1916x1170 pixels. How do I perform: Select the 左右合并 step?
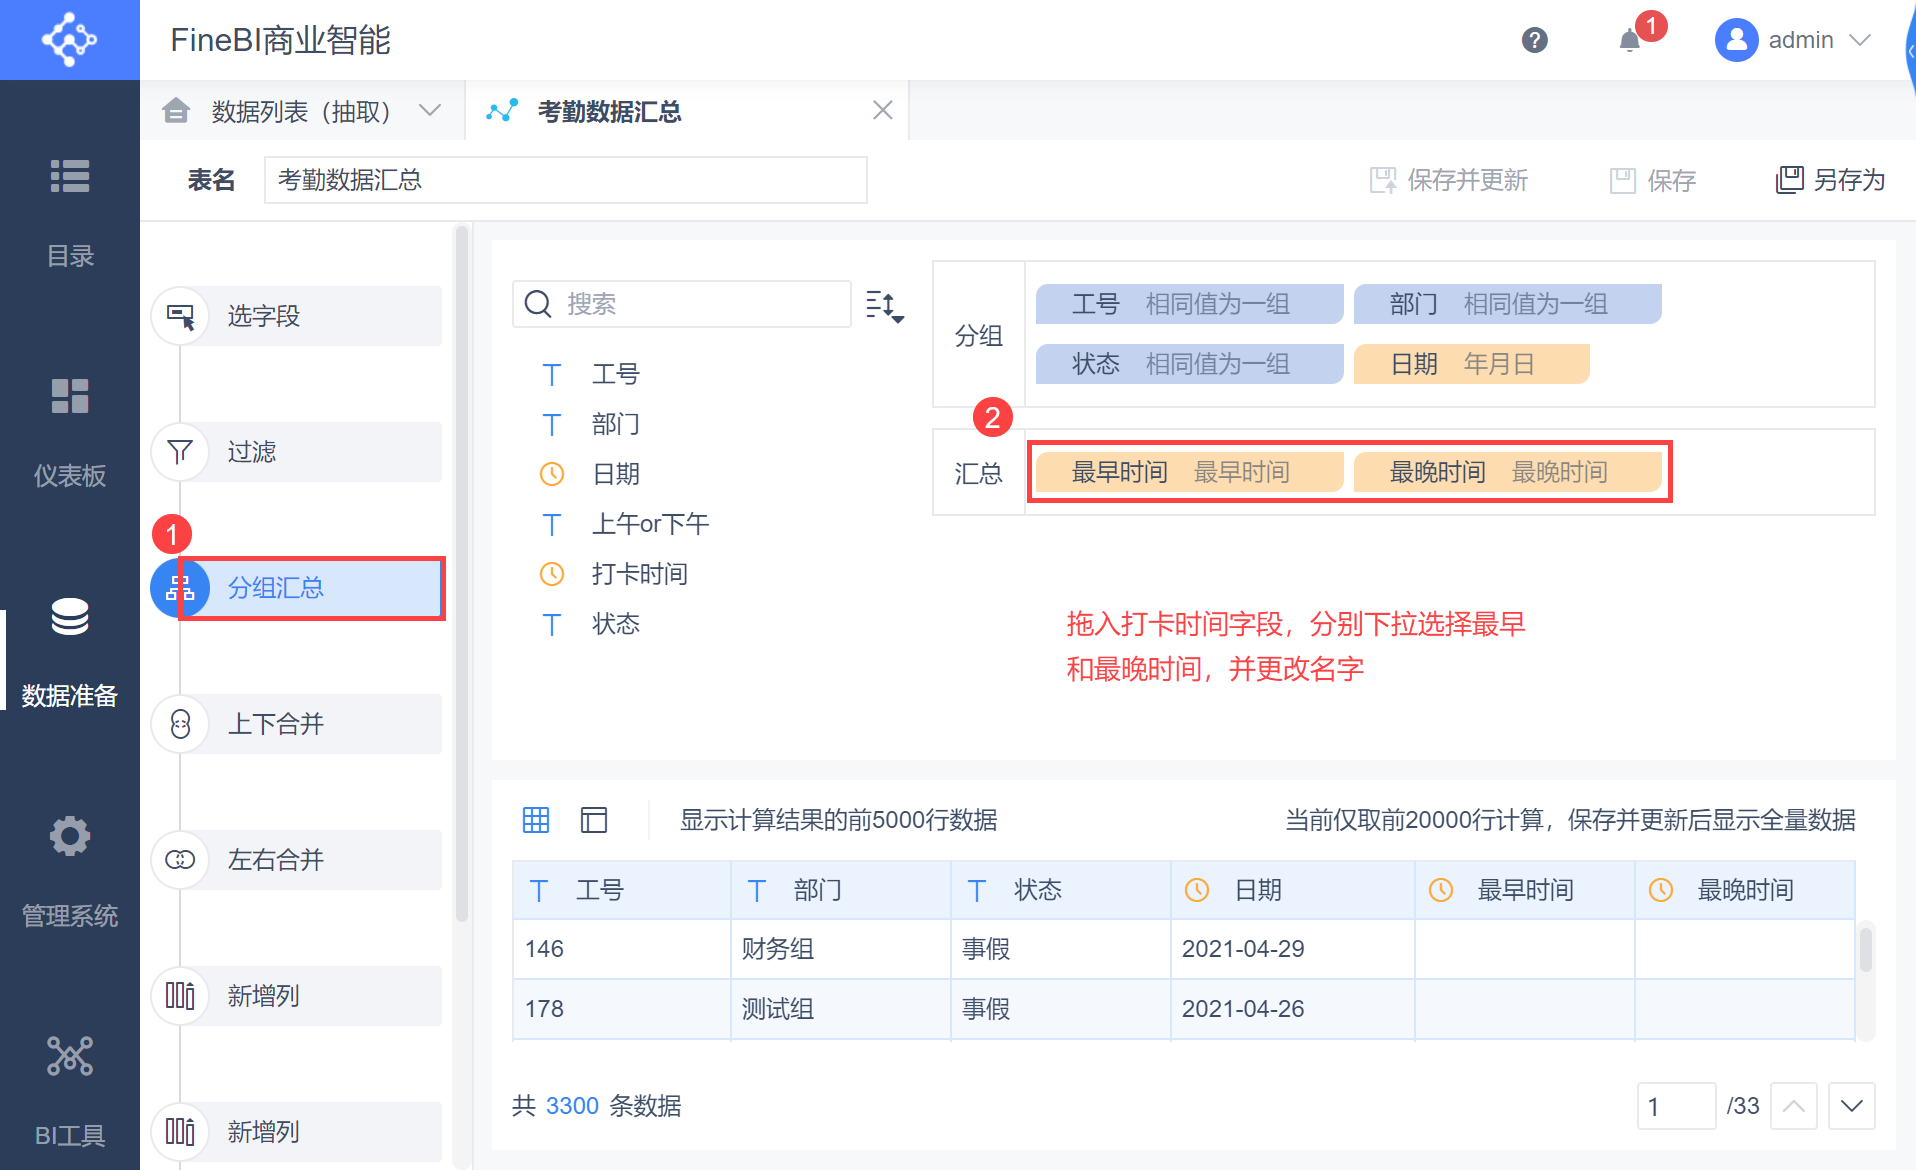click(x=297, y=860)
